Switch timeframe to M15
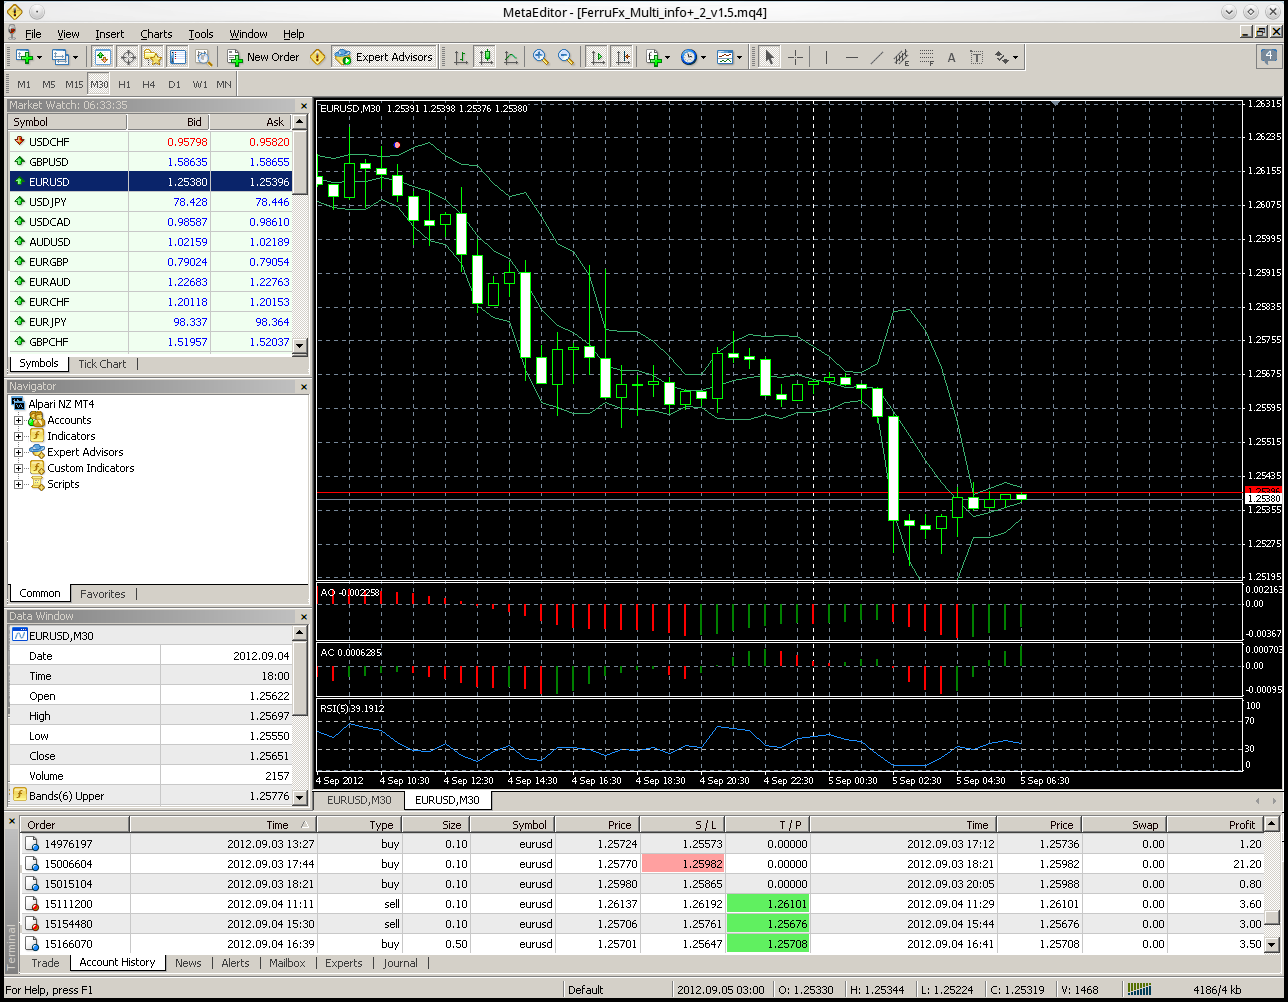The width and height of the screenshot is (1288, 1002). tap(74, 84)
